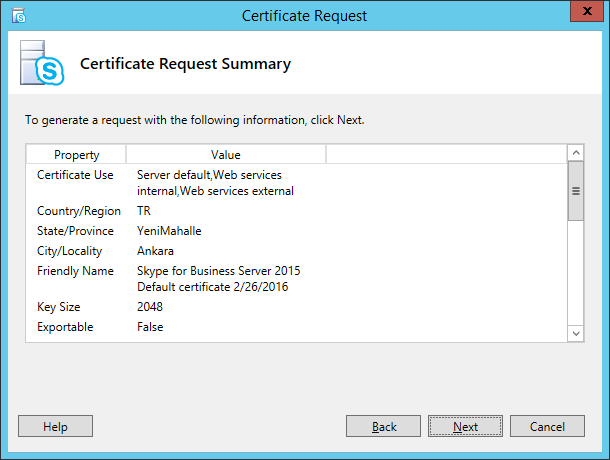This screenshot has width=610, height=460.
Task: Click the 'To generate a request' instruction text
Action: 195,120
